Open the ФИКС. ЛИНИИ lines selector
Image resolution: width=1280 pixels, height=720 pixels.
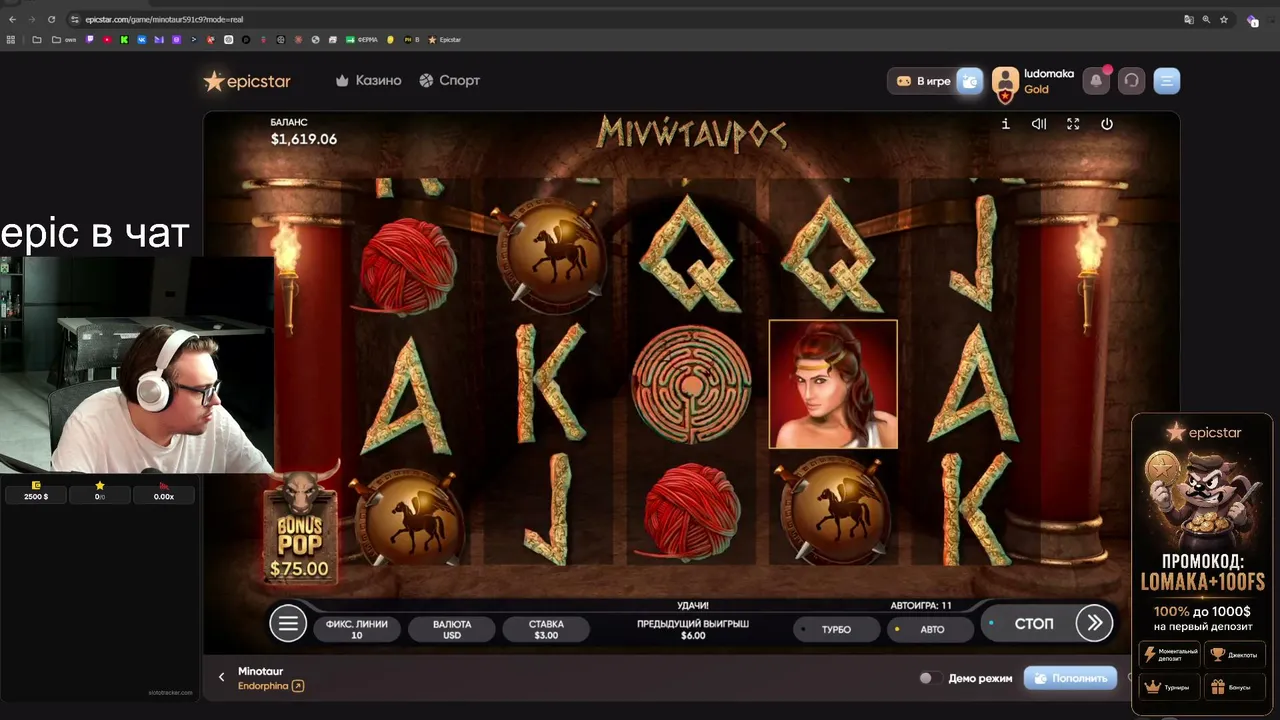pos(357,629)
